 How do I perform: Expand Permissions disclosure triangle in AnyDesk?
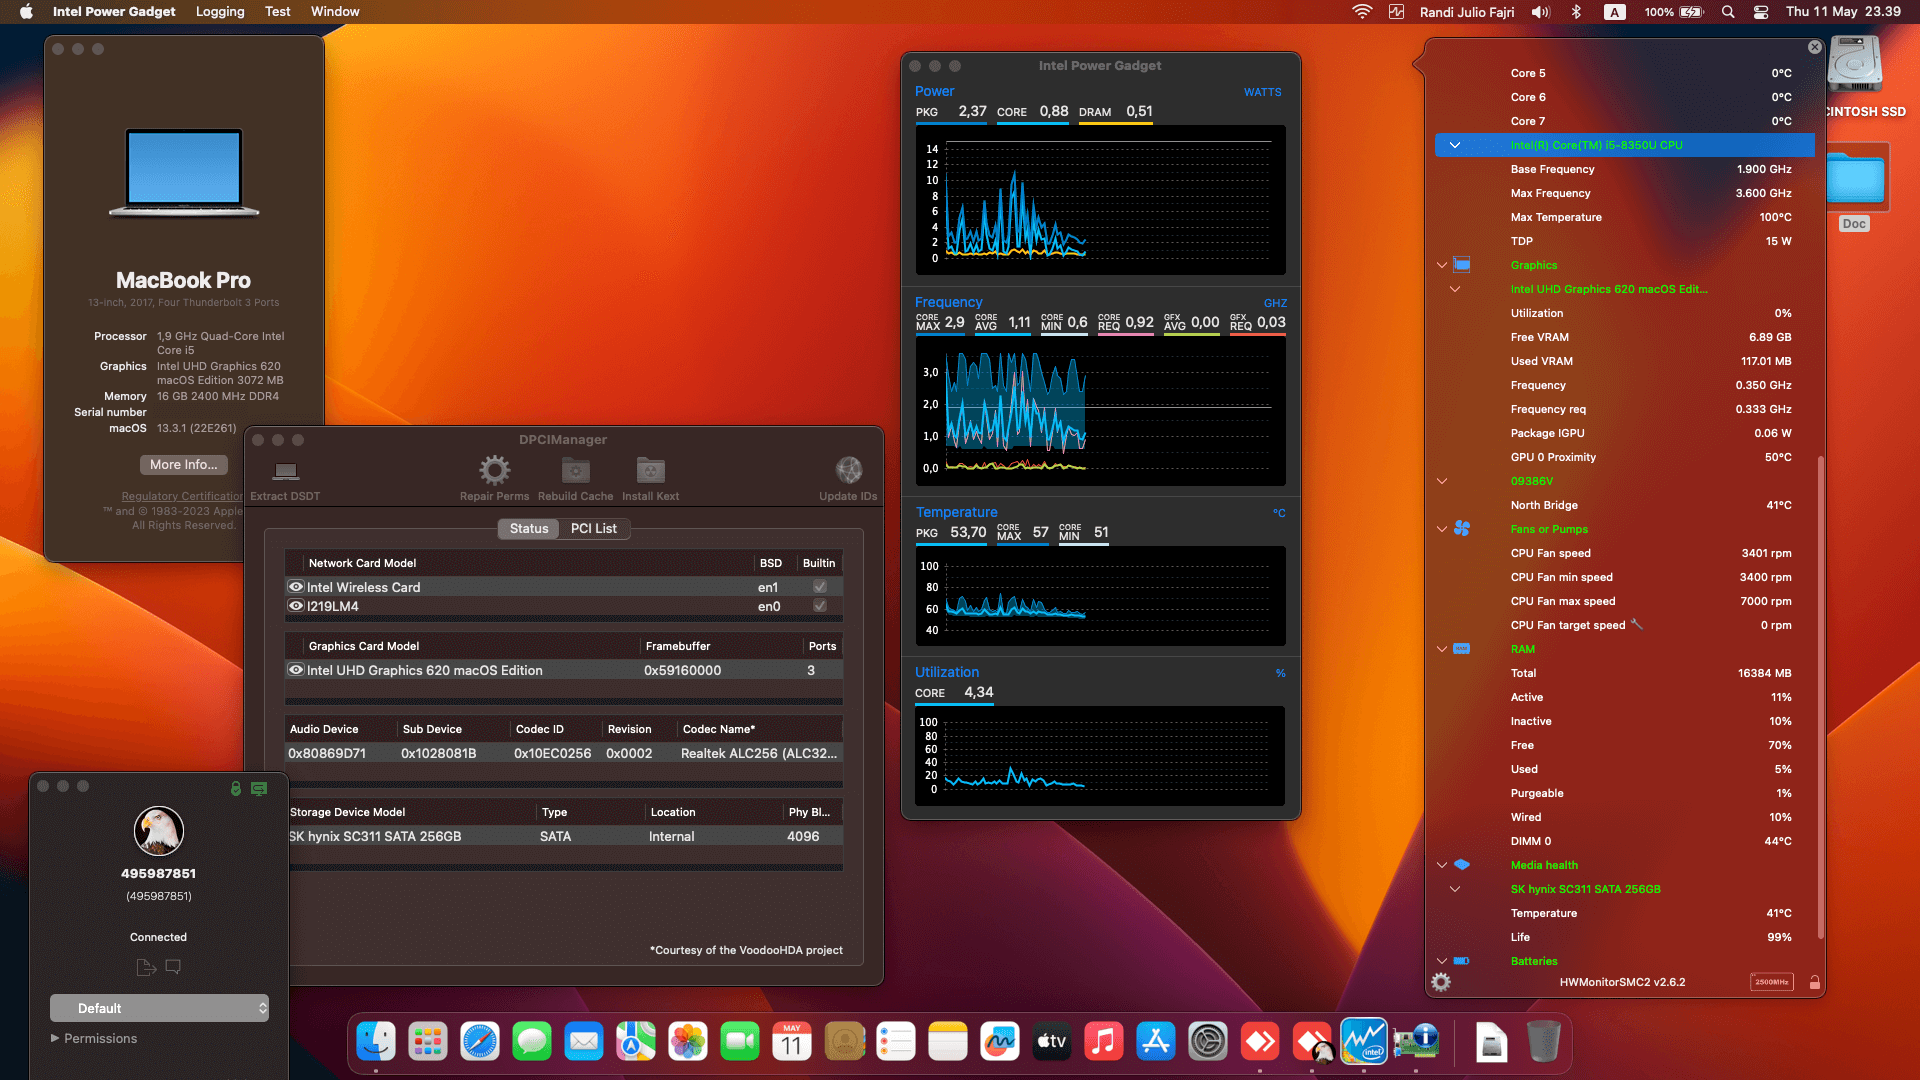tap(55, 1038)
